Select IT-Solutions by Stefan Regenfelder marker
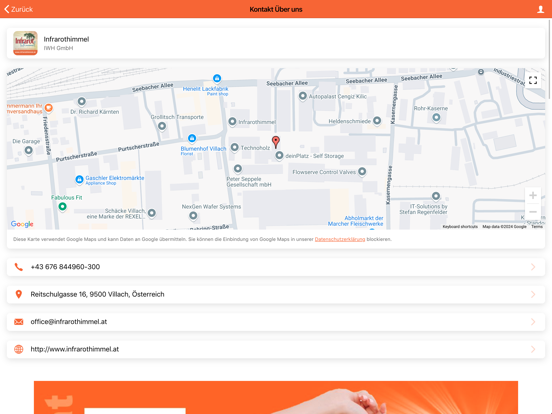The width and height of the screenshot is (552, 414). tap(436, 195)
